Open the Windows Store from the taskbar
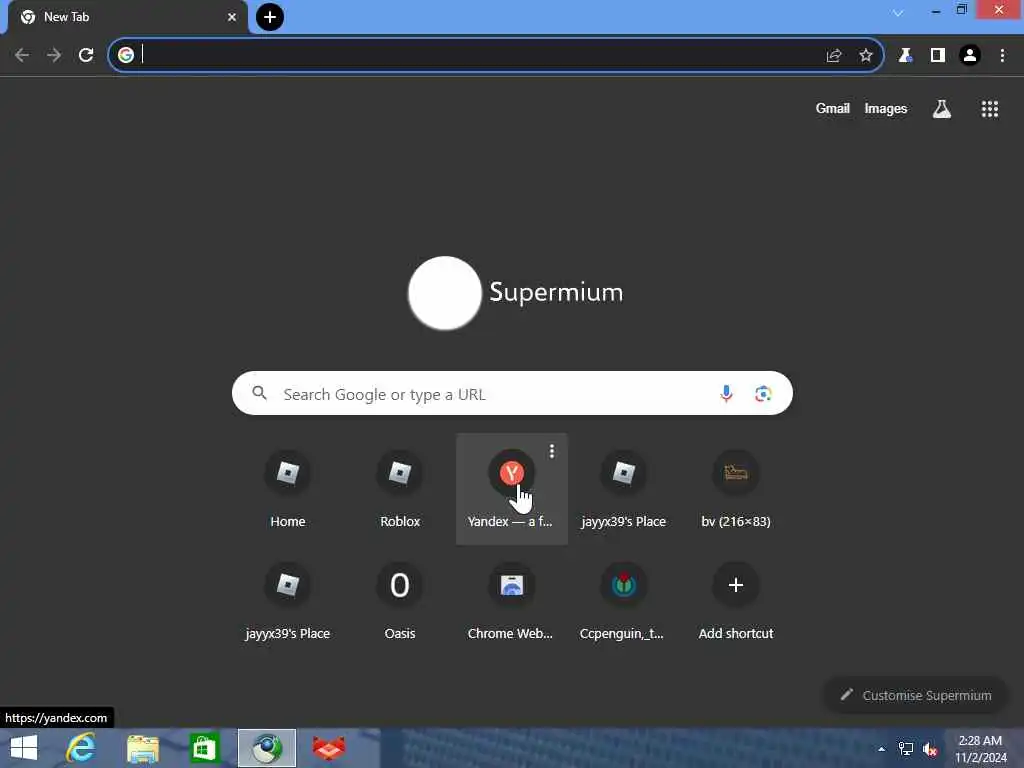 (204, 748)
